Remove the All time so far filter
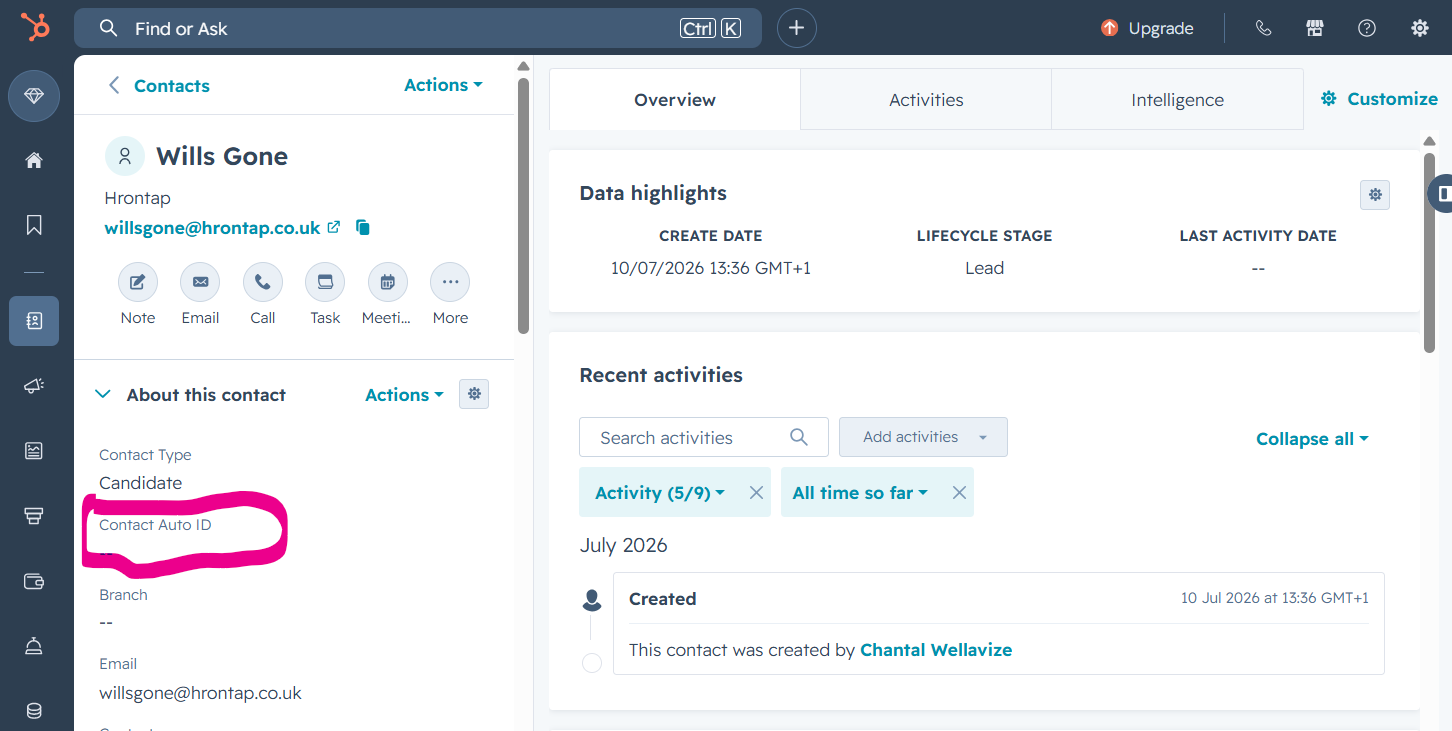Screen dimensions: 1452x731 [x=959, y=492]
